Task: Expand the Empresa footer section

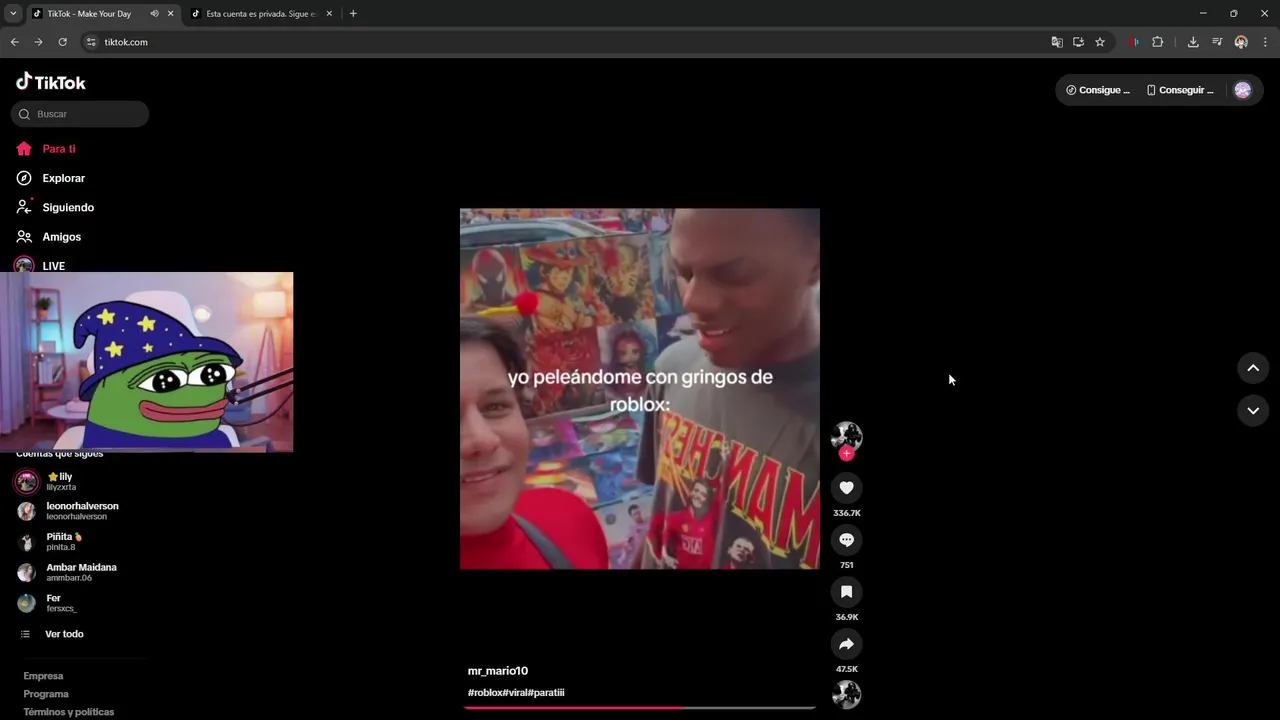Action: point(43,676)
